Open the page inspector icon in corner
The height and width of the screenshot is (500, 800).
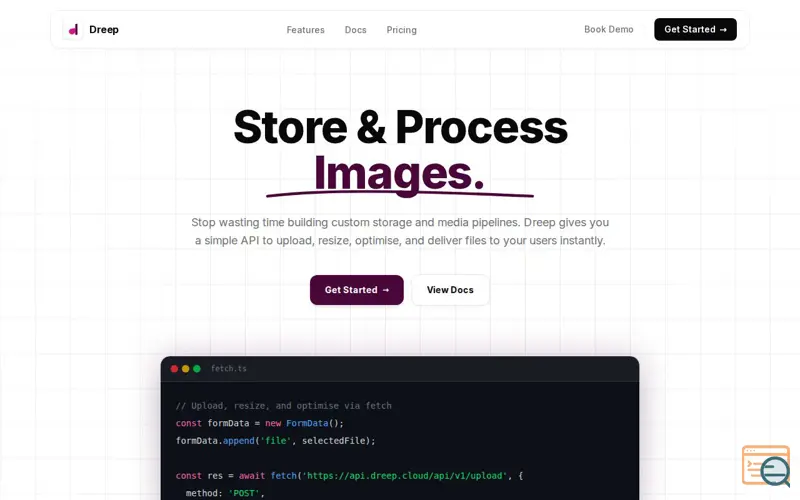[x=766, y=465]
